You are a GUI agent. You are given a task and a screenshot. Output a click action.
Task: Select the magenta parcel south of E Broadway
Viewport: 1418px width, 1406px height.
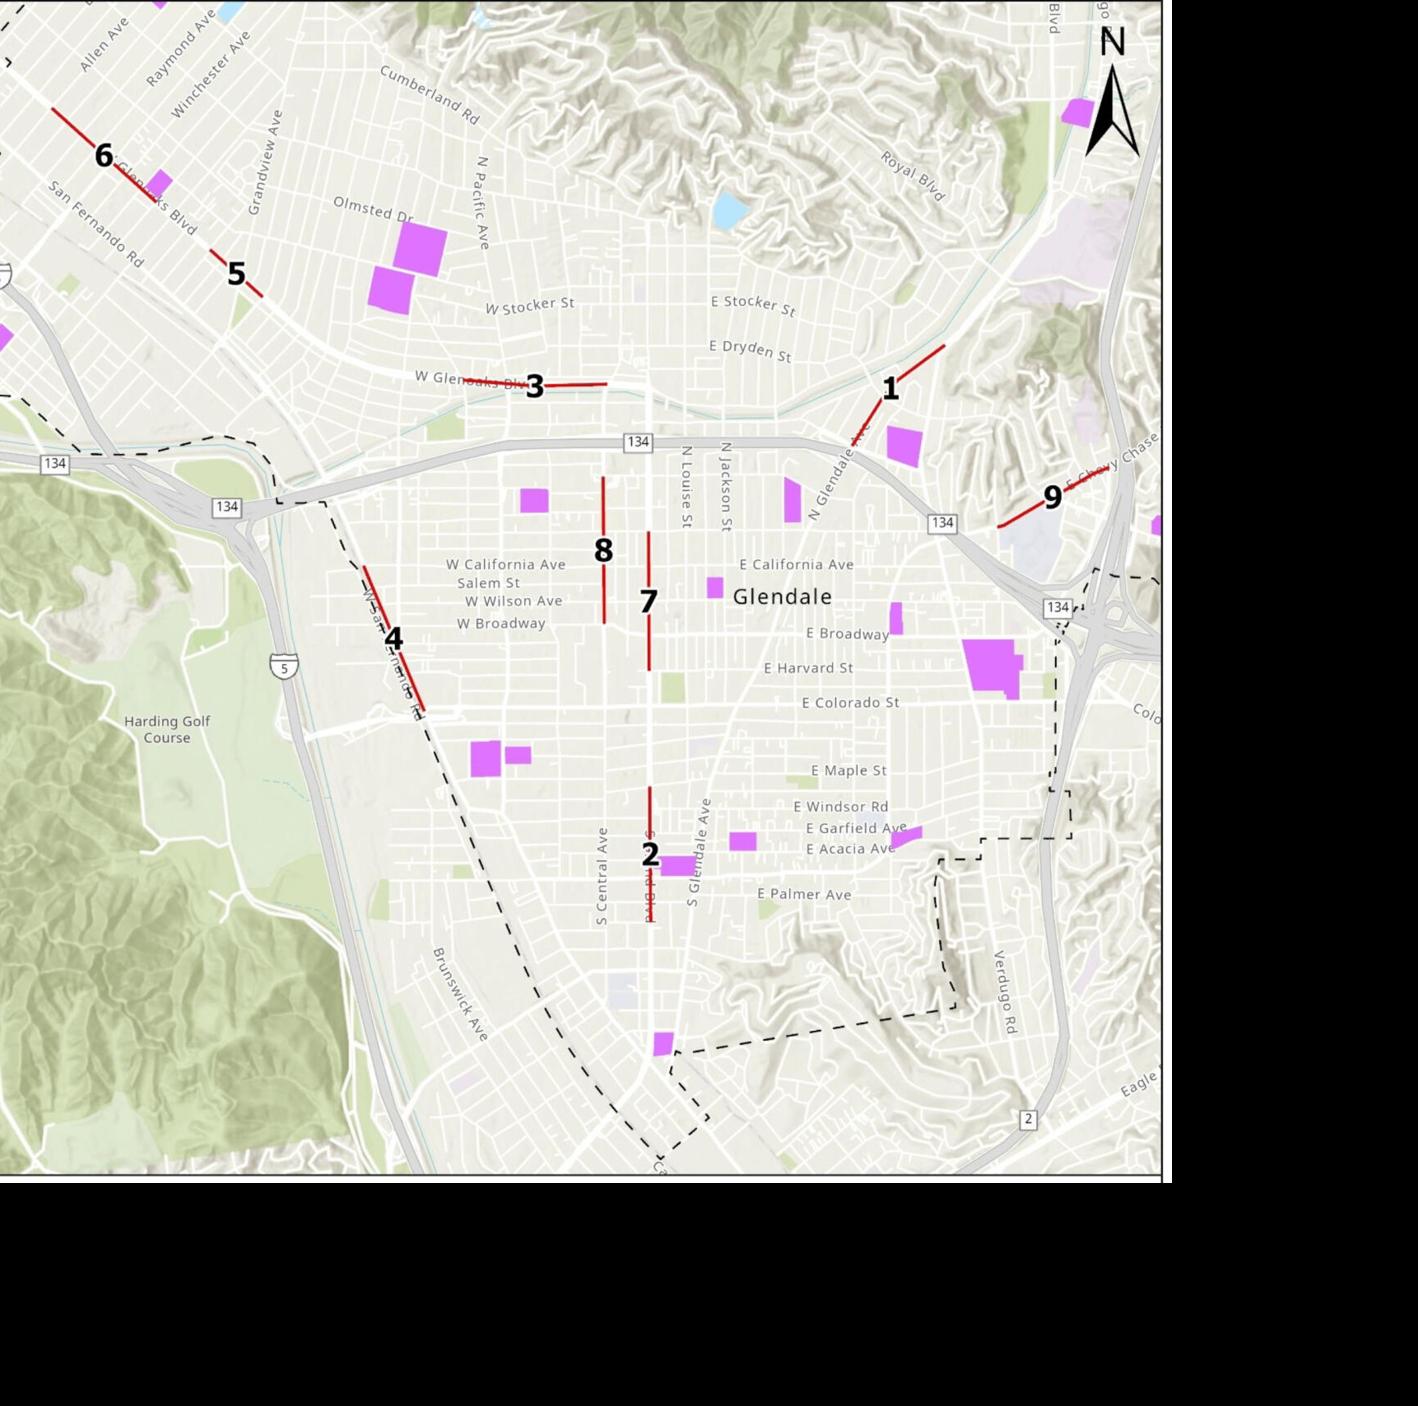(x=992, y=666)
